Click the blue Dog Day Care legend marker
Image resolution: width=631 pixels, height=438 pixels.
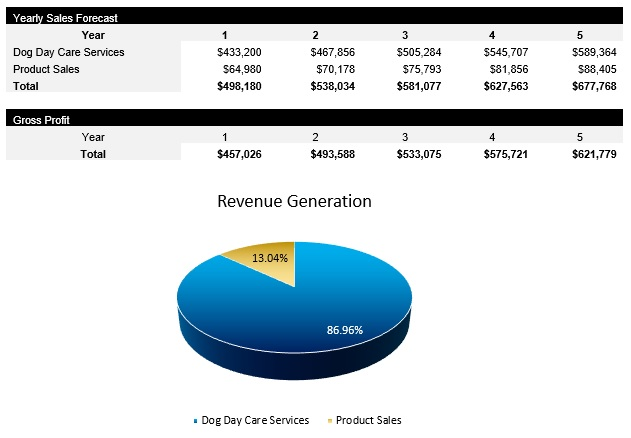(x=195, y=421)
